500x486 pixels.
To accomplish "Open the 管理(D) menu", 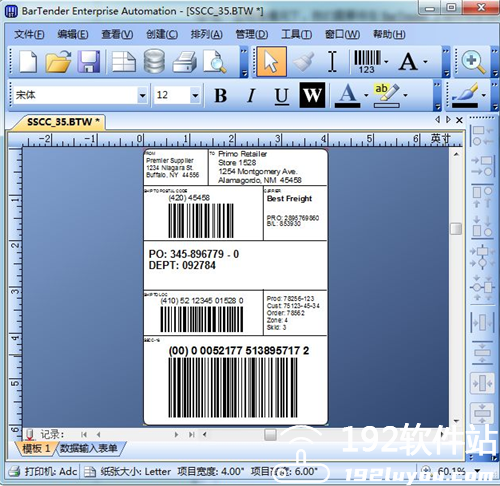I will coord(252,34).
